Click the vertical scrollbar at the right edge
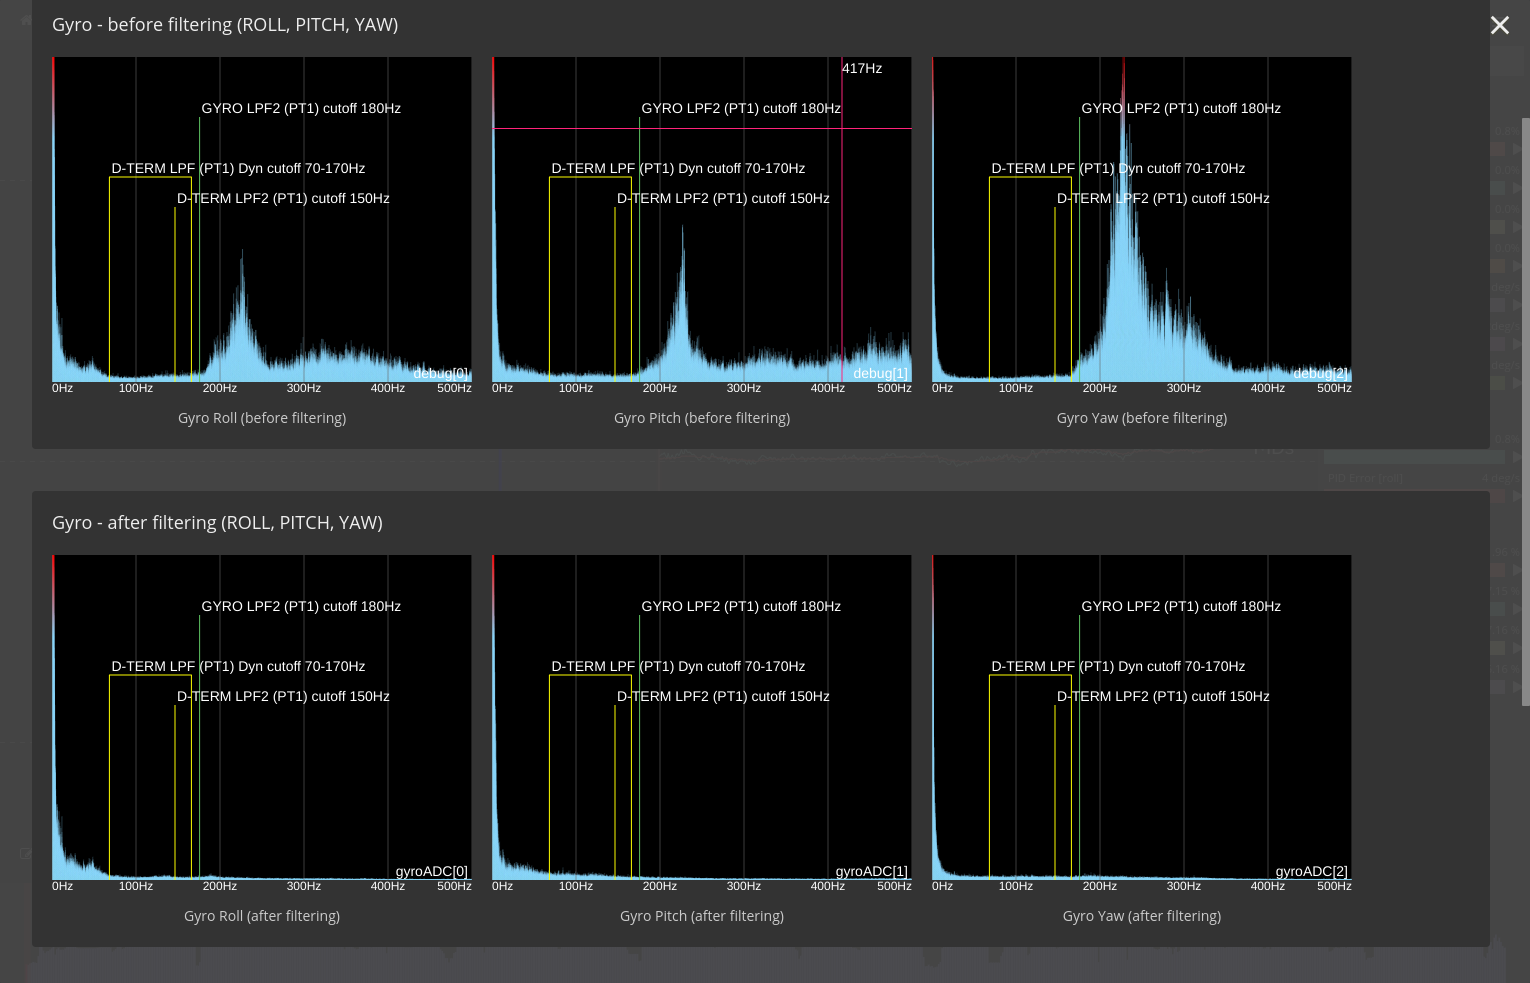Screen dimensions: 1530x983 (1525, 412)
